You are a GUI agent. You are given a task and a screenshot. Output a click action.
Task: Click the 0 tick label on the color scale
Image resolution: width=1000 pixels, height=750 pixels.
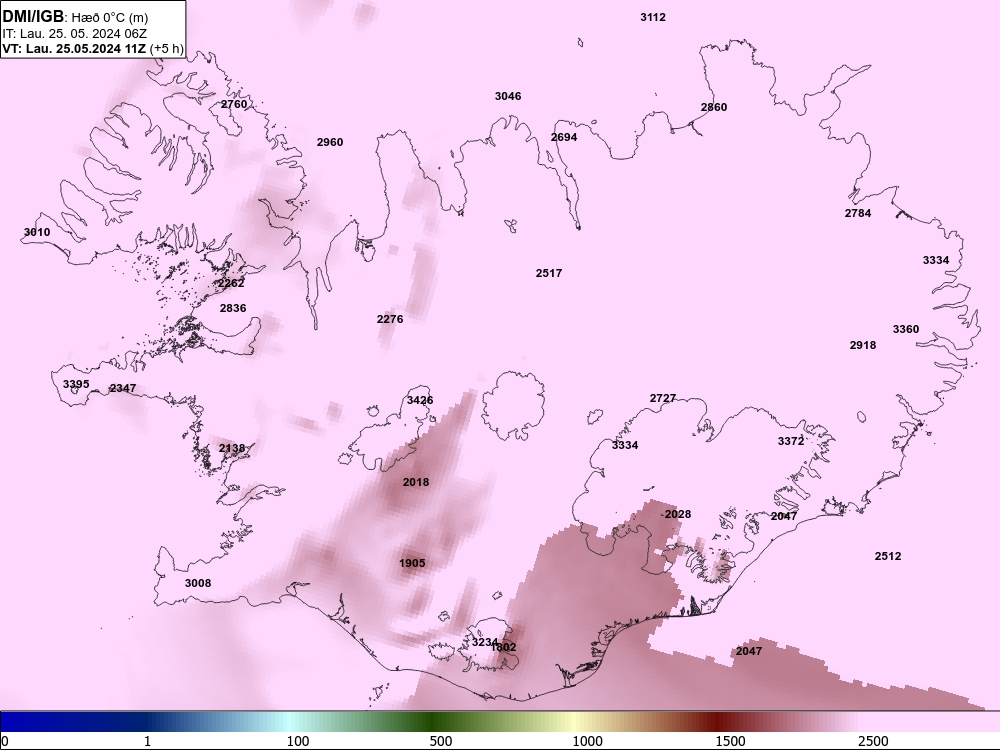[x=5, y=741]
